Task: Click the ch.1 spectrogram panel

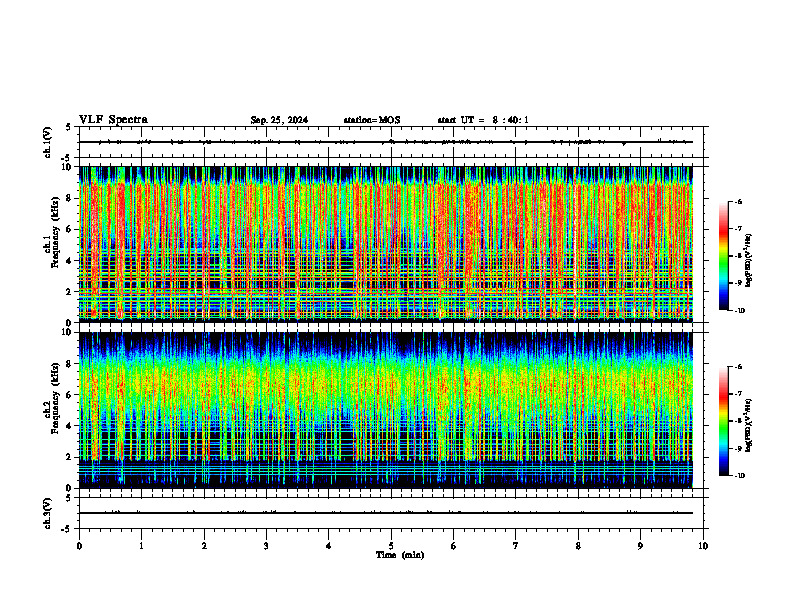Action: (x=391, y=244)
